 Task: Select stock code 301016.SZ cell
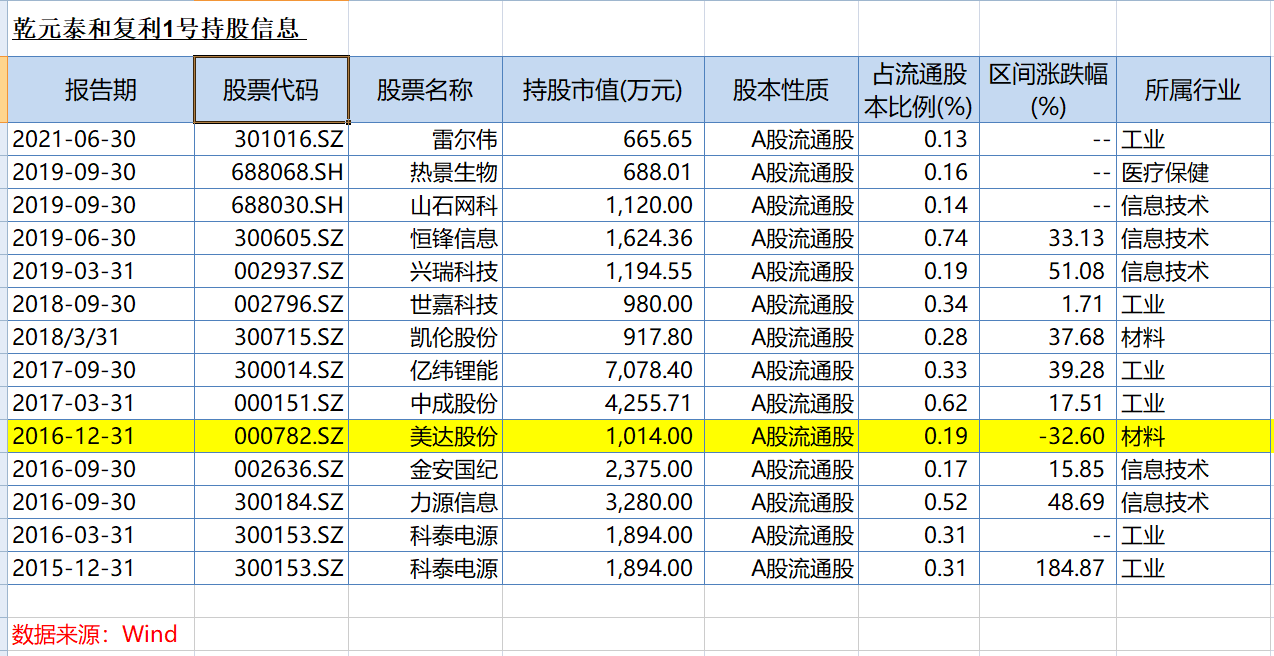[x=289, y=140]
